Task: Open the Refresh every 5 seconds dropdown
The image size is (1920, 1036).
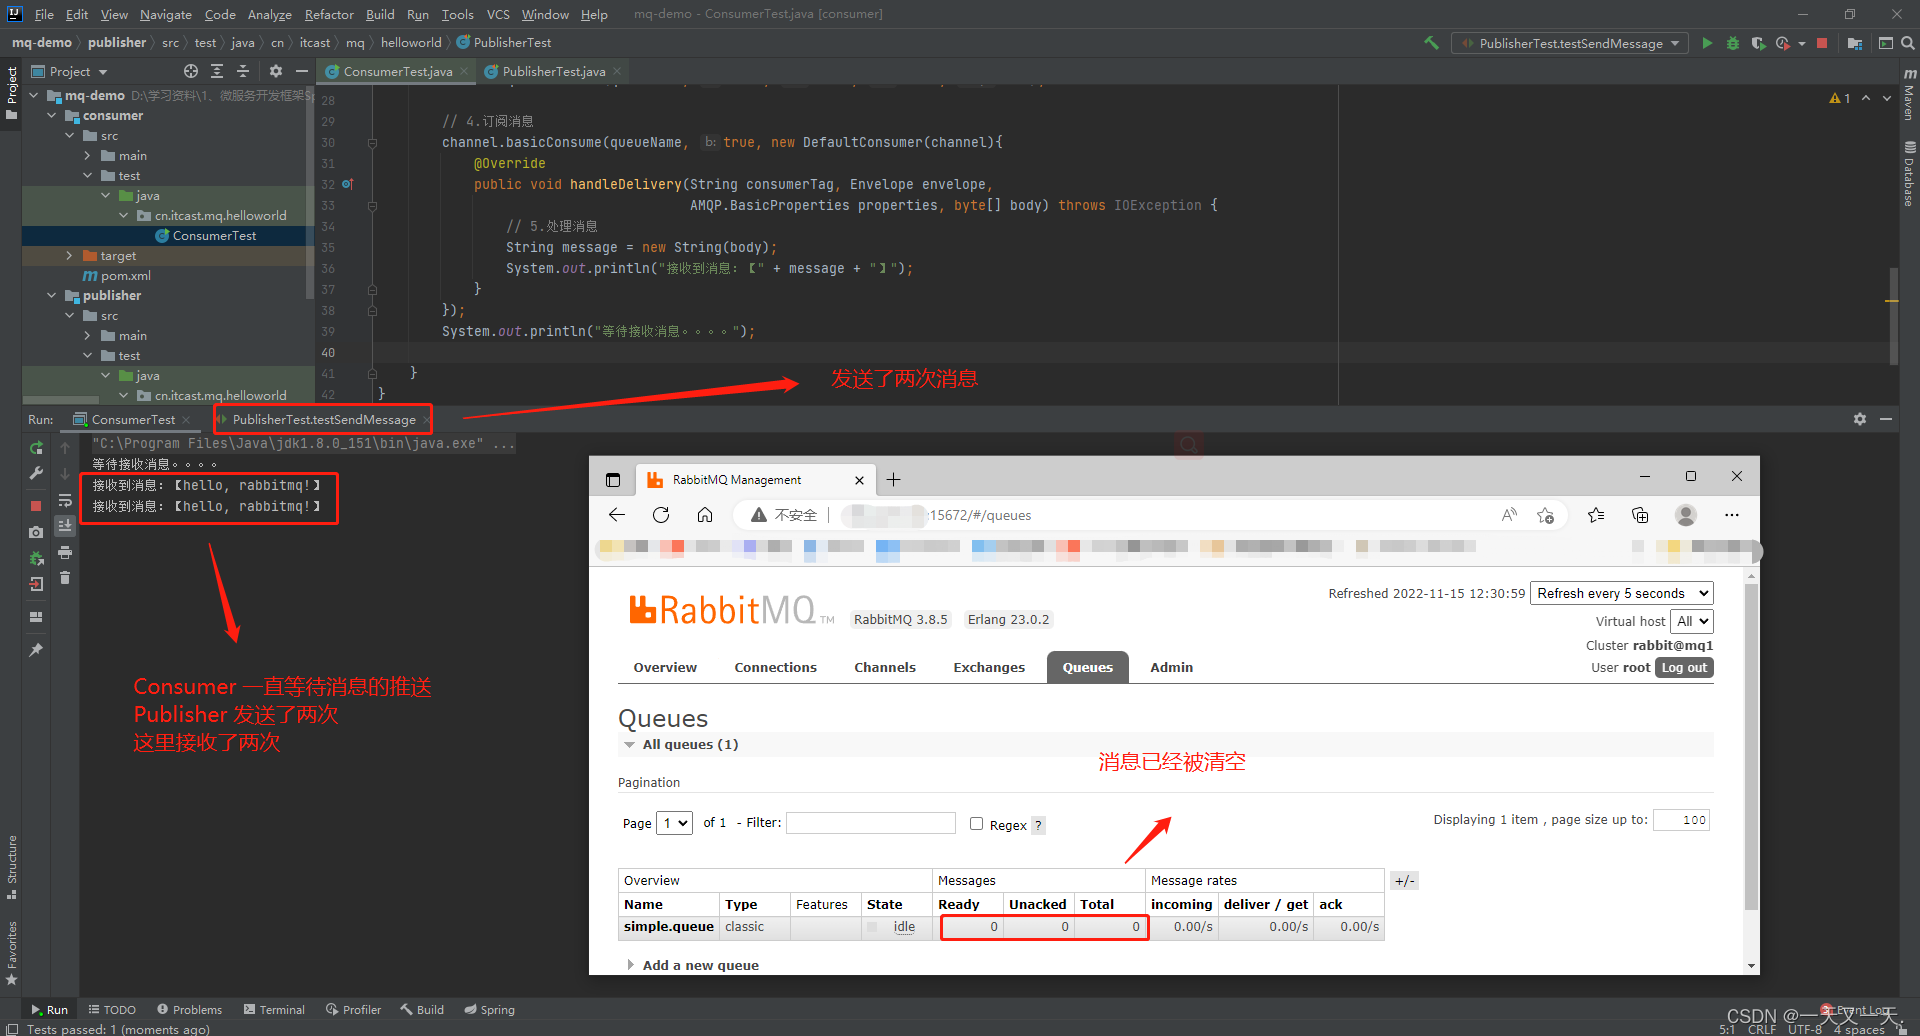Action: pyautogui.click(x=1620, y=592)
